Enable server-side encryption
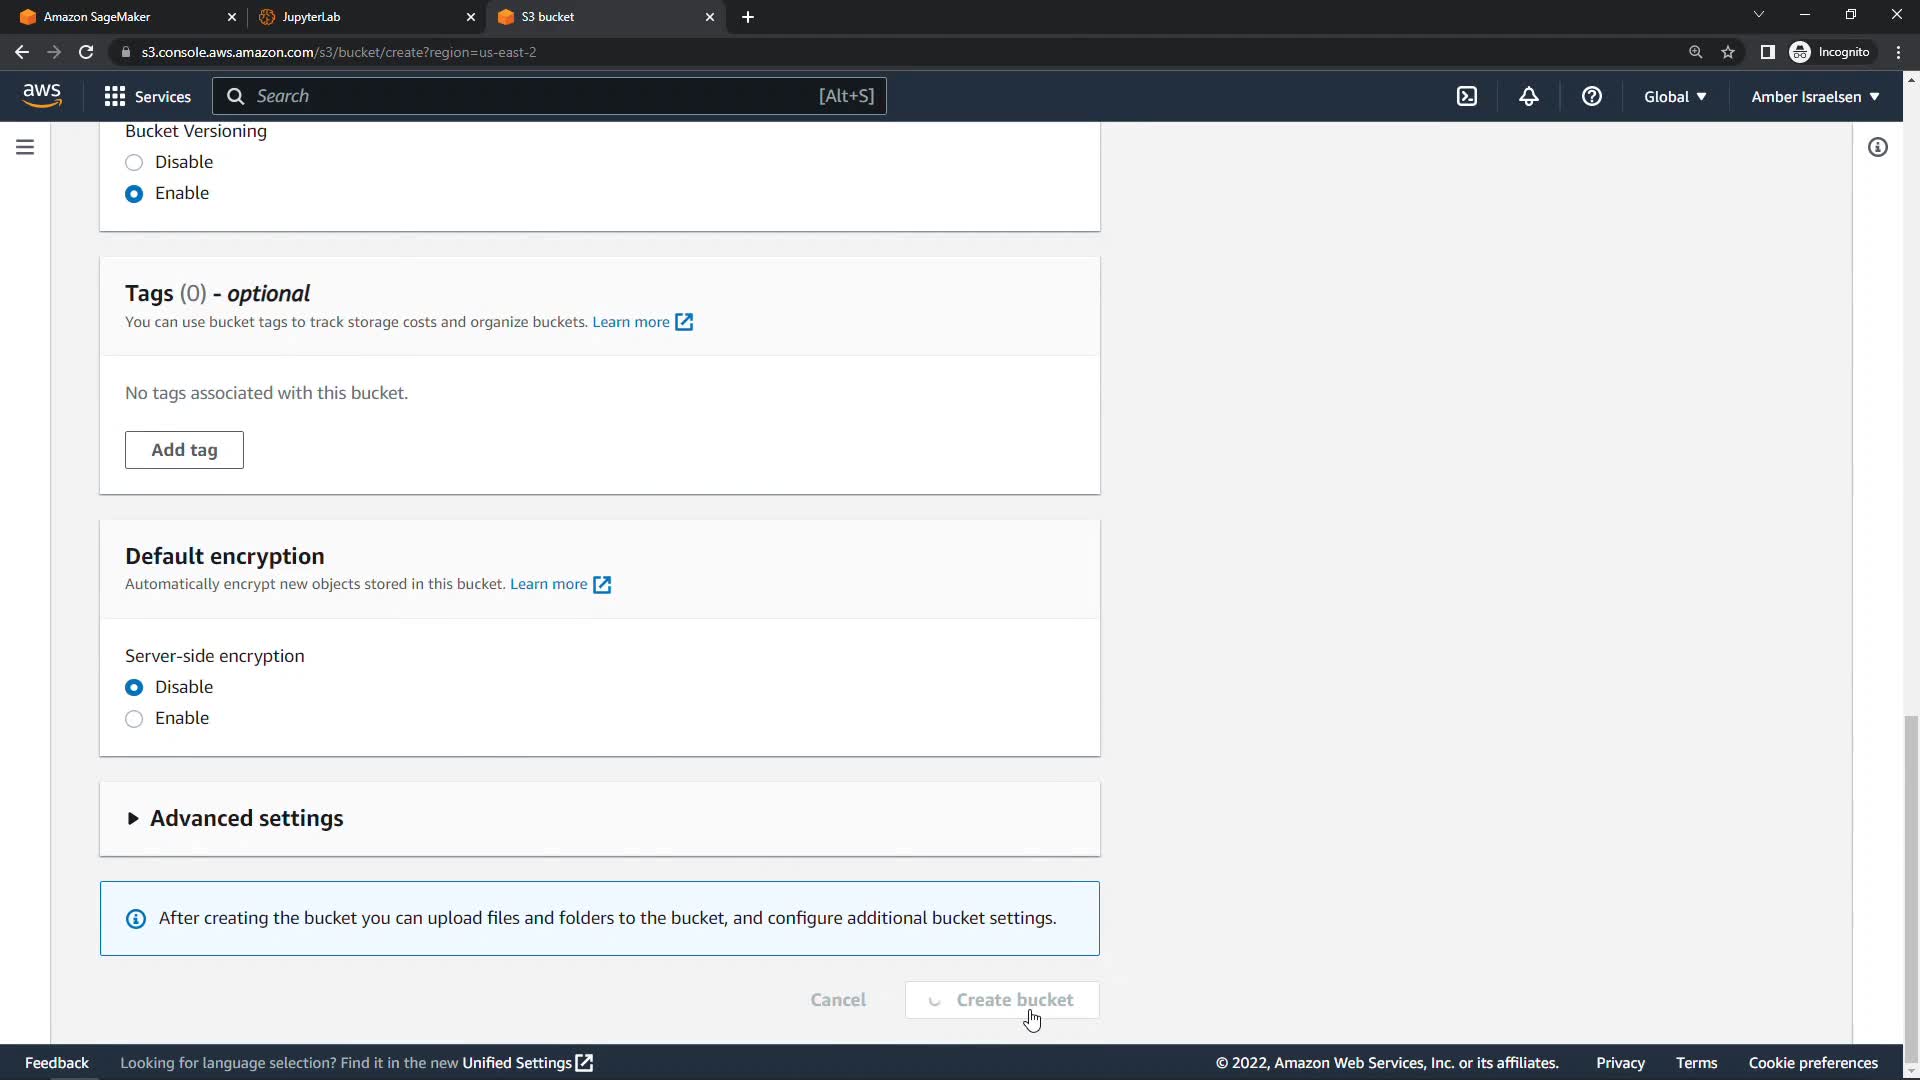The height and width of the screenshot is (1080, 1920). tap(134, 719)
